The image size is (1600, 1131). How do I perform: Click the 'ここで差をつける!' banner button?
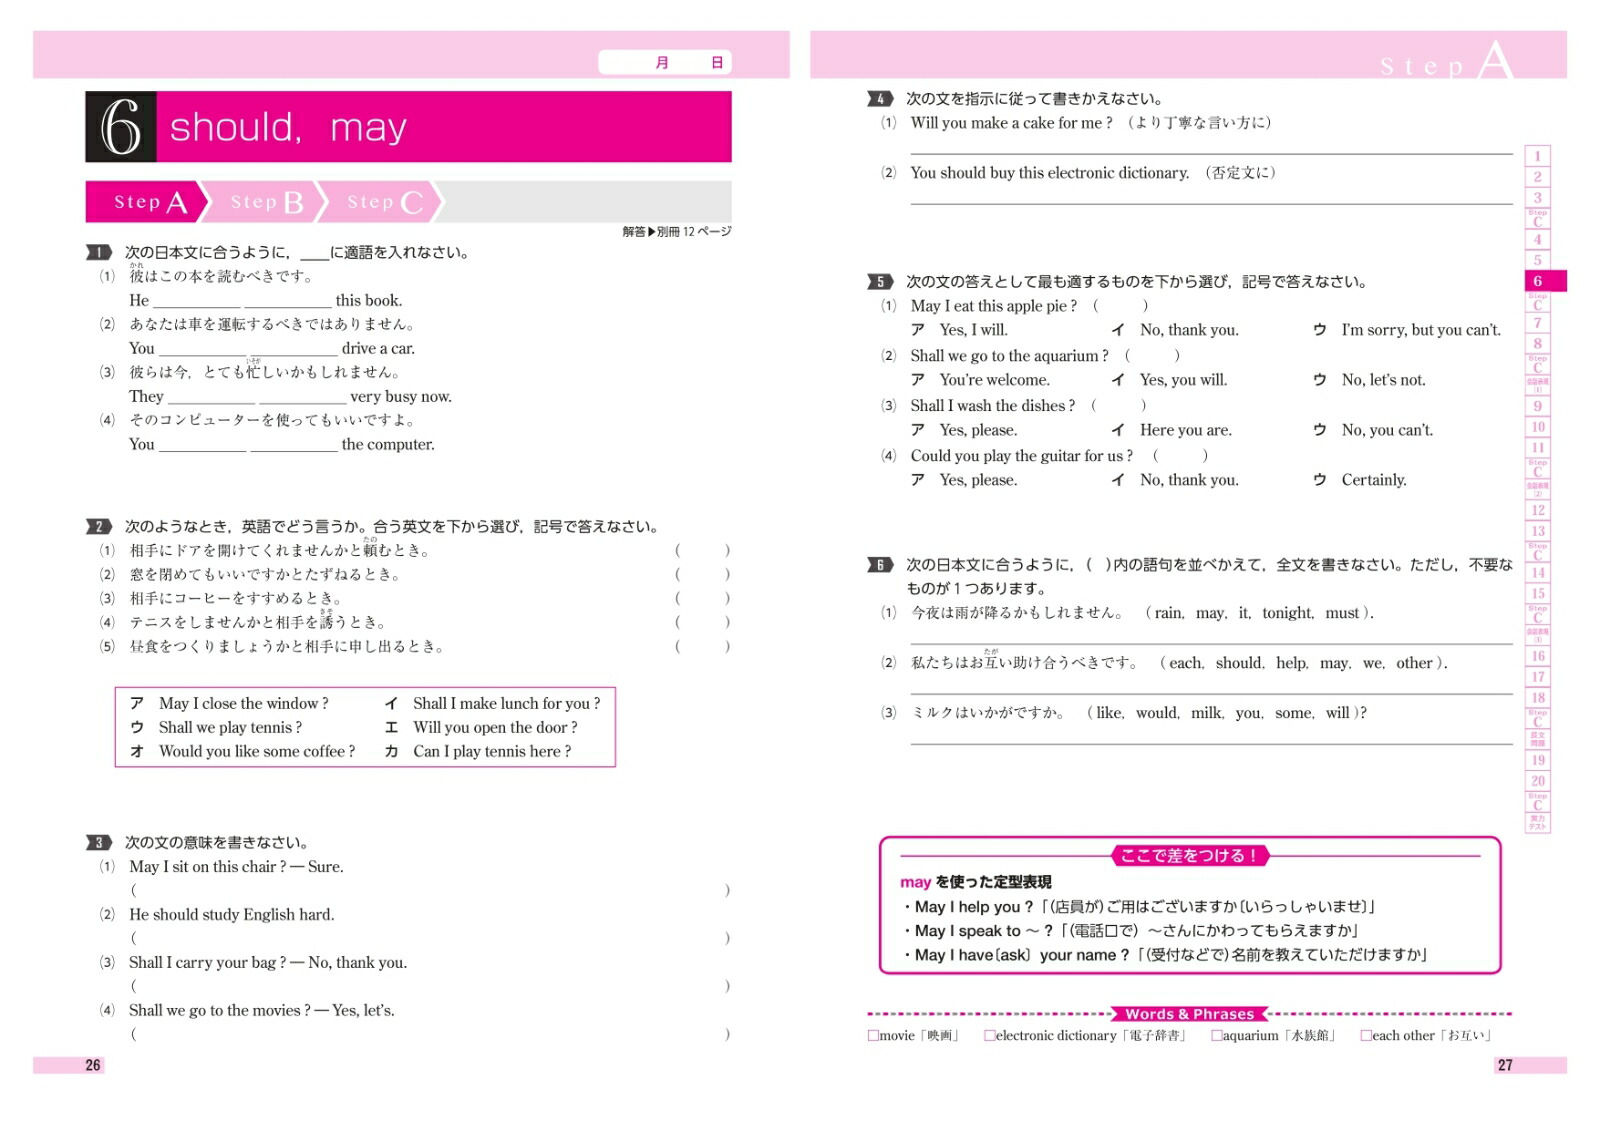pyautogui.click(x=1188, y=856)
